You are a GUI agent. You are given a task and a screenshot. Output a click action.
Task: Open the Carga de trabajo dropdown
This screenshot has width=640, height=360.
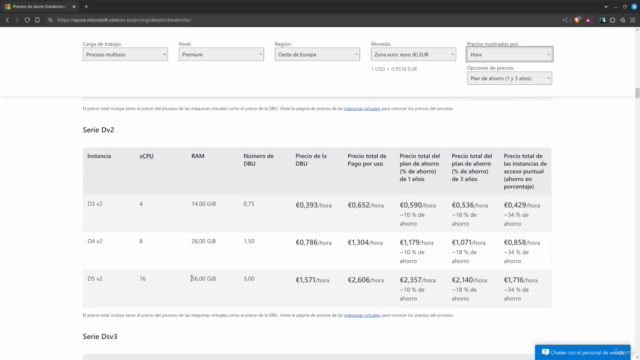pyautogui.click(x=125, y=54)
